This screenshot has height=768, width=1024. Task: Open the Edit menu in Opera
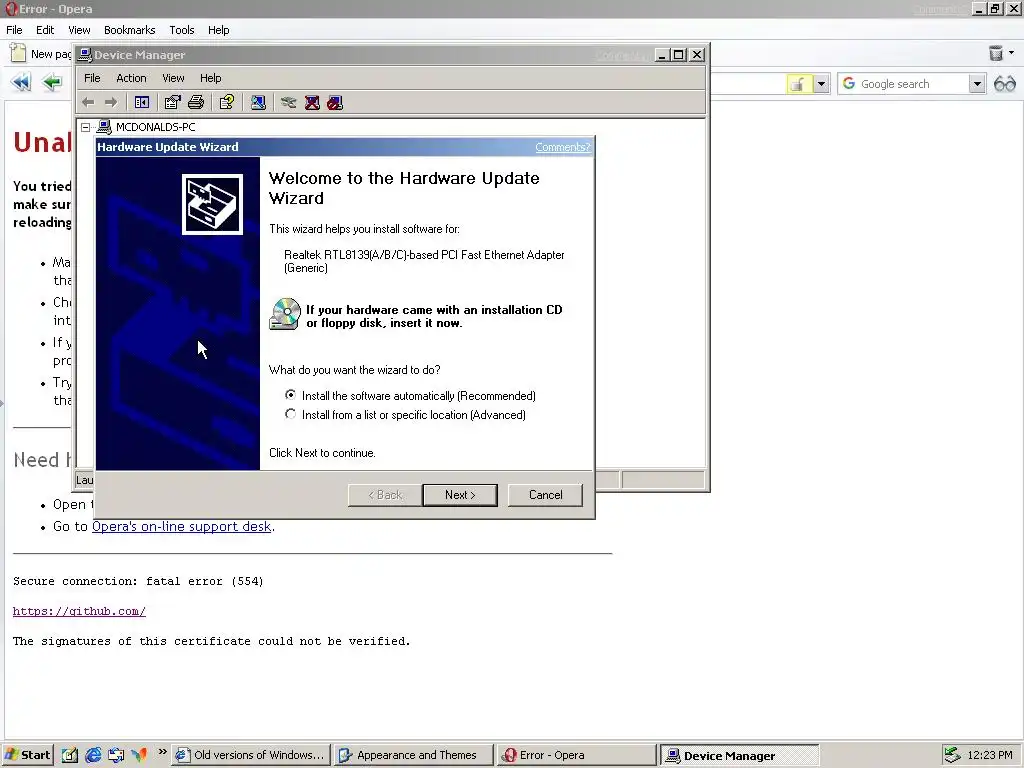[x=45, y=30]
